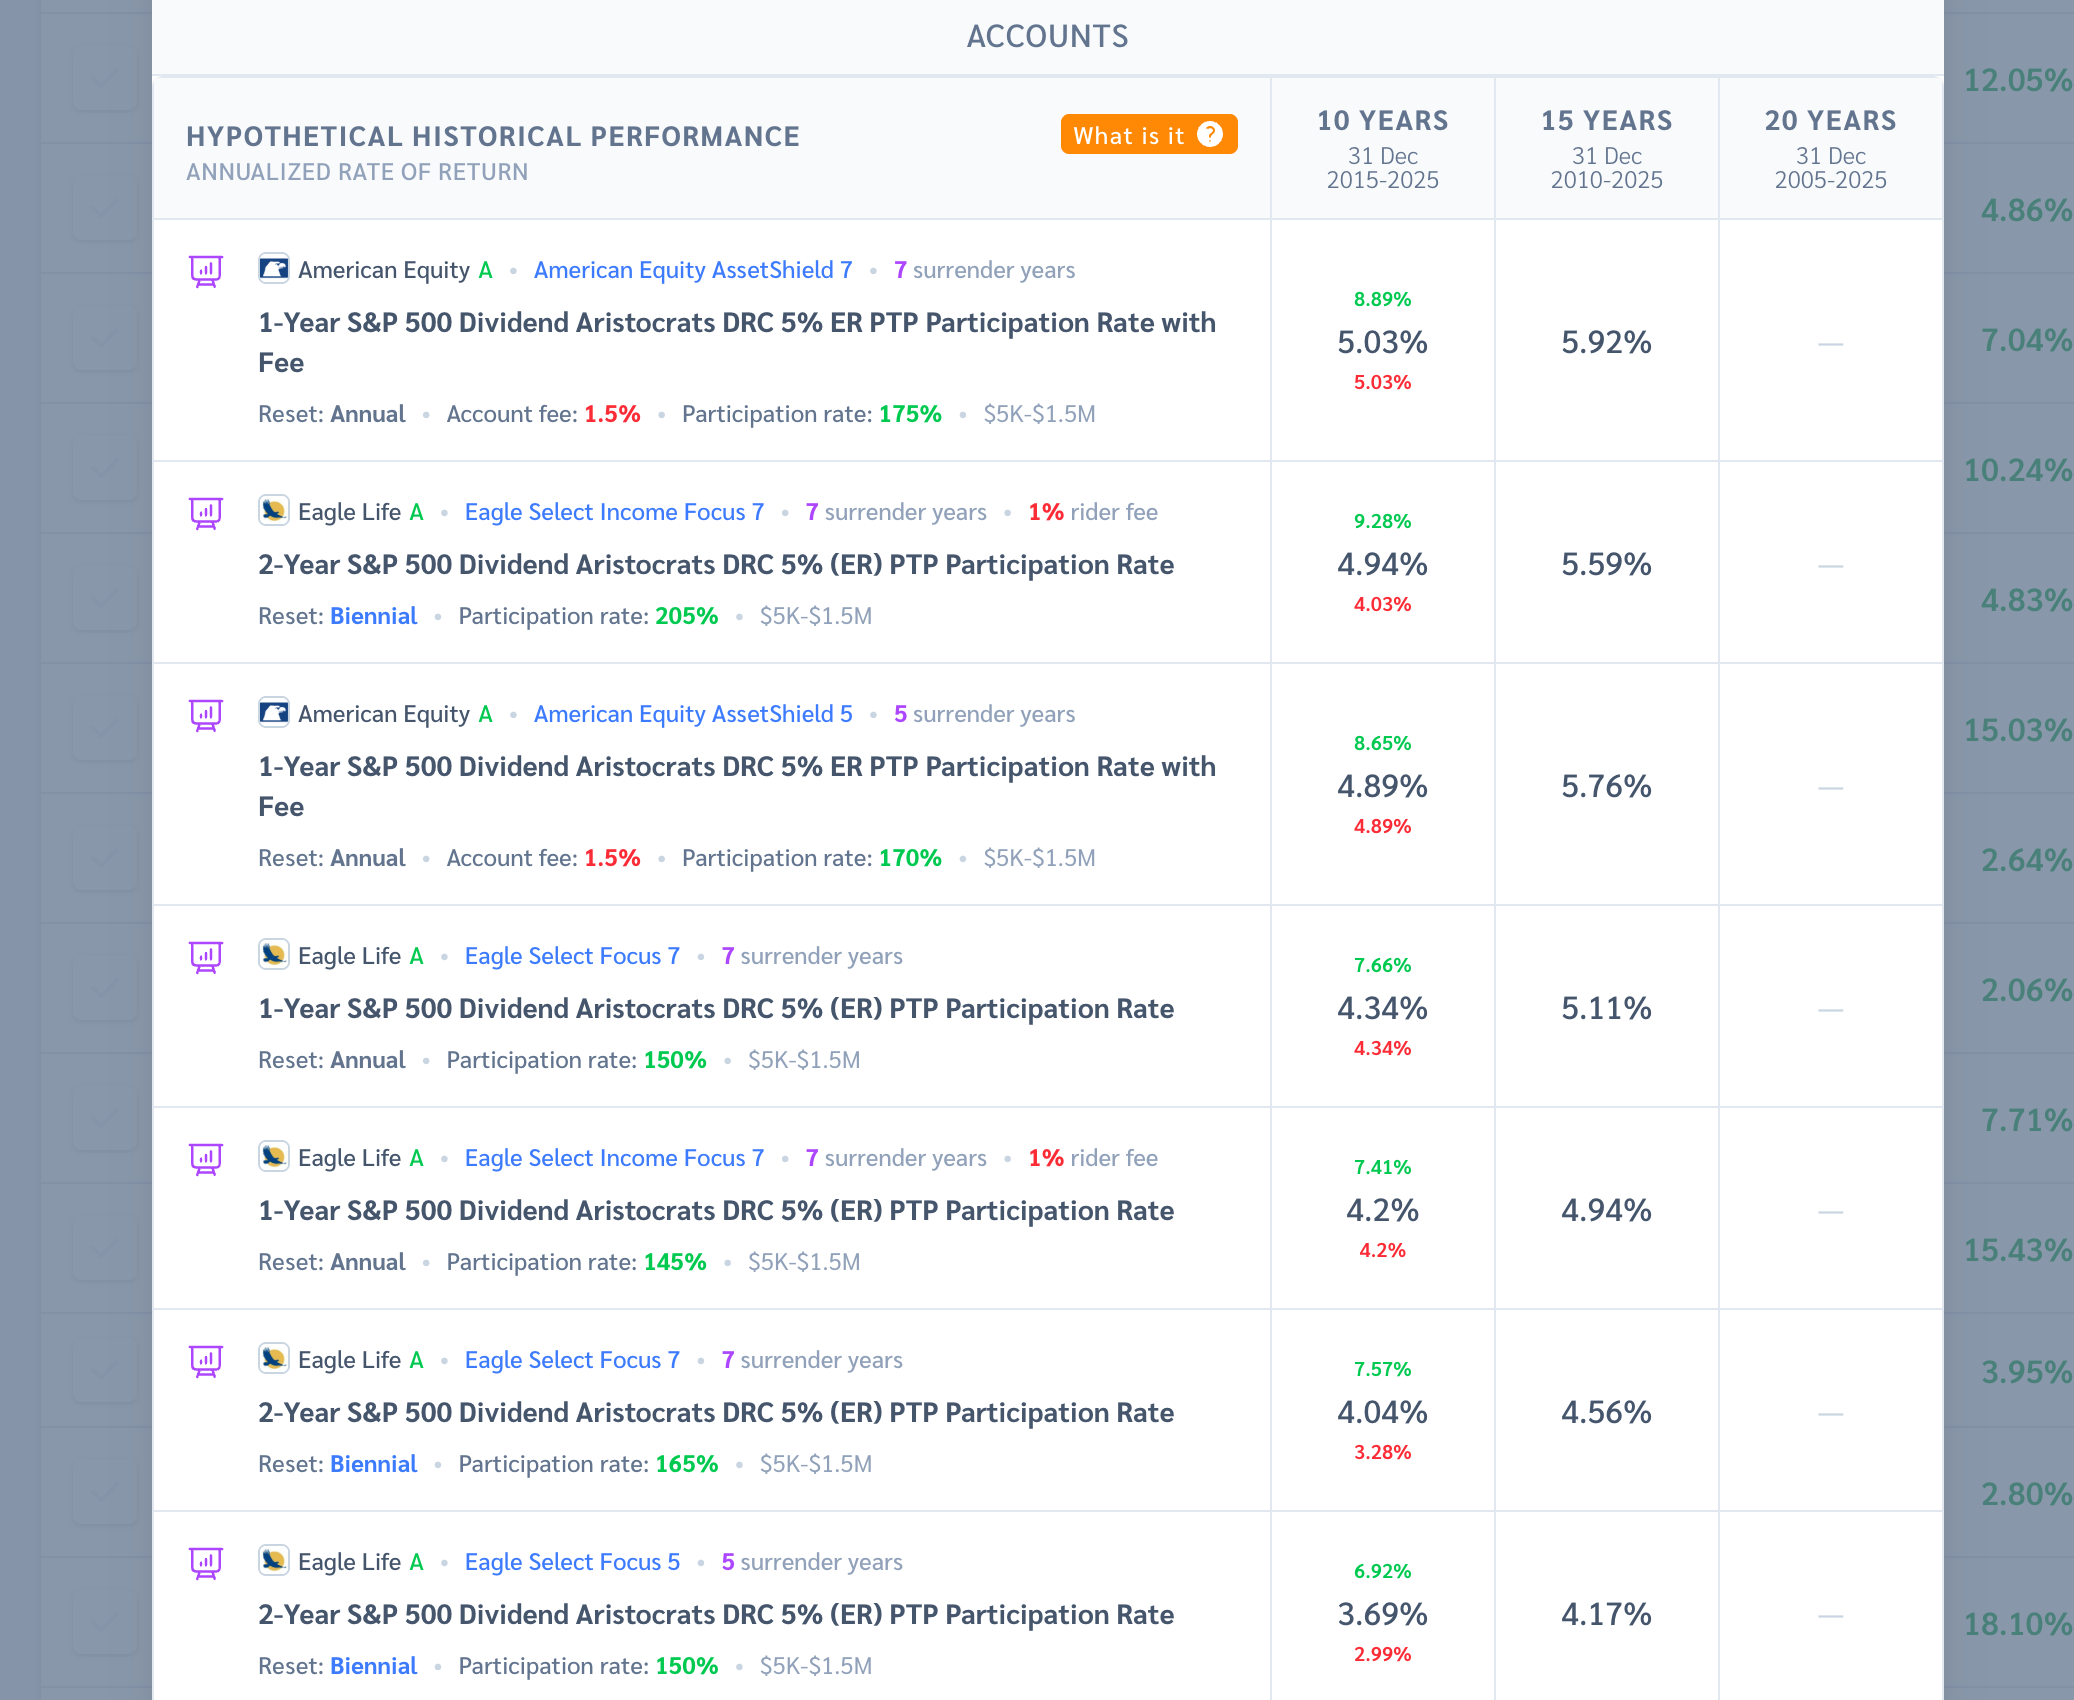Select the green 7.41% value
This screenshot has height=1700, width=2074.
coord(1383,1167)
